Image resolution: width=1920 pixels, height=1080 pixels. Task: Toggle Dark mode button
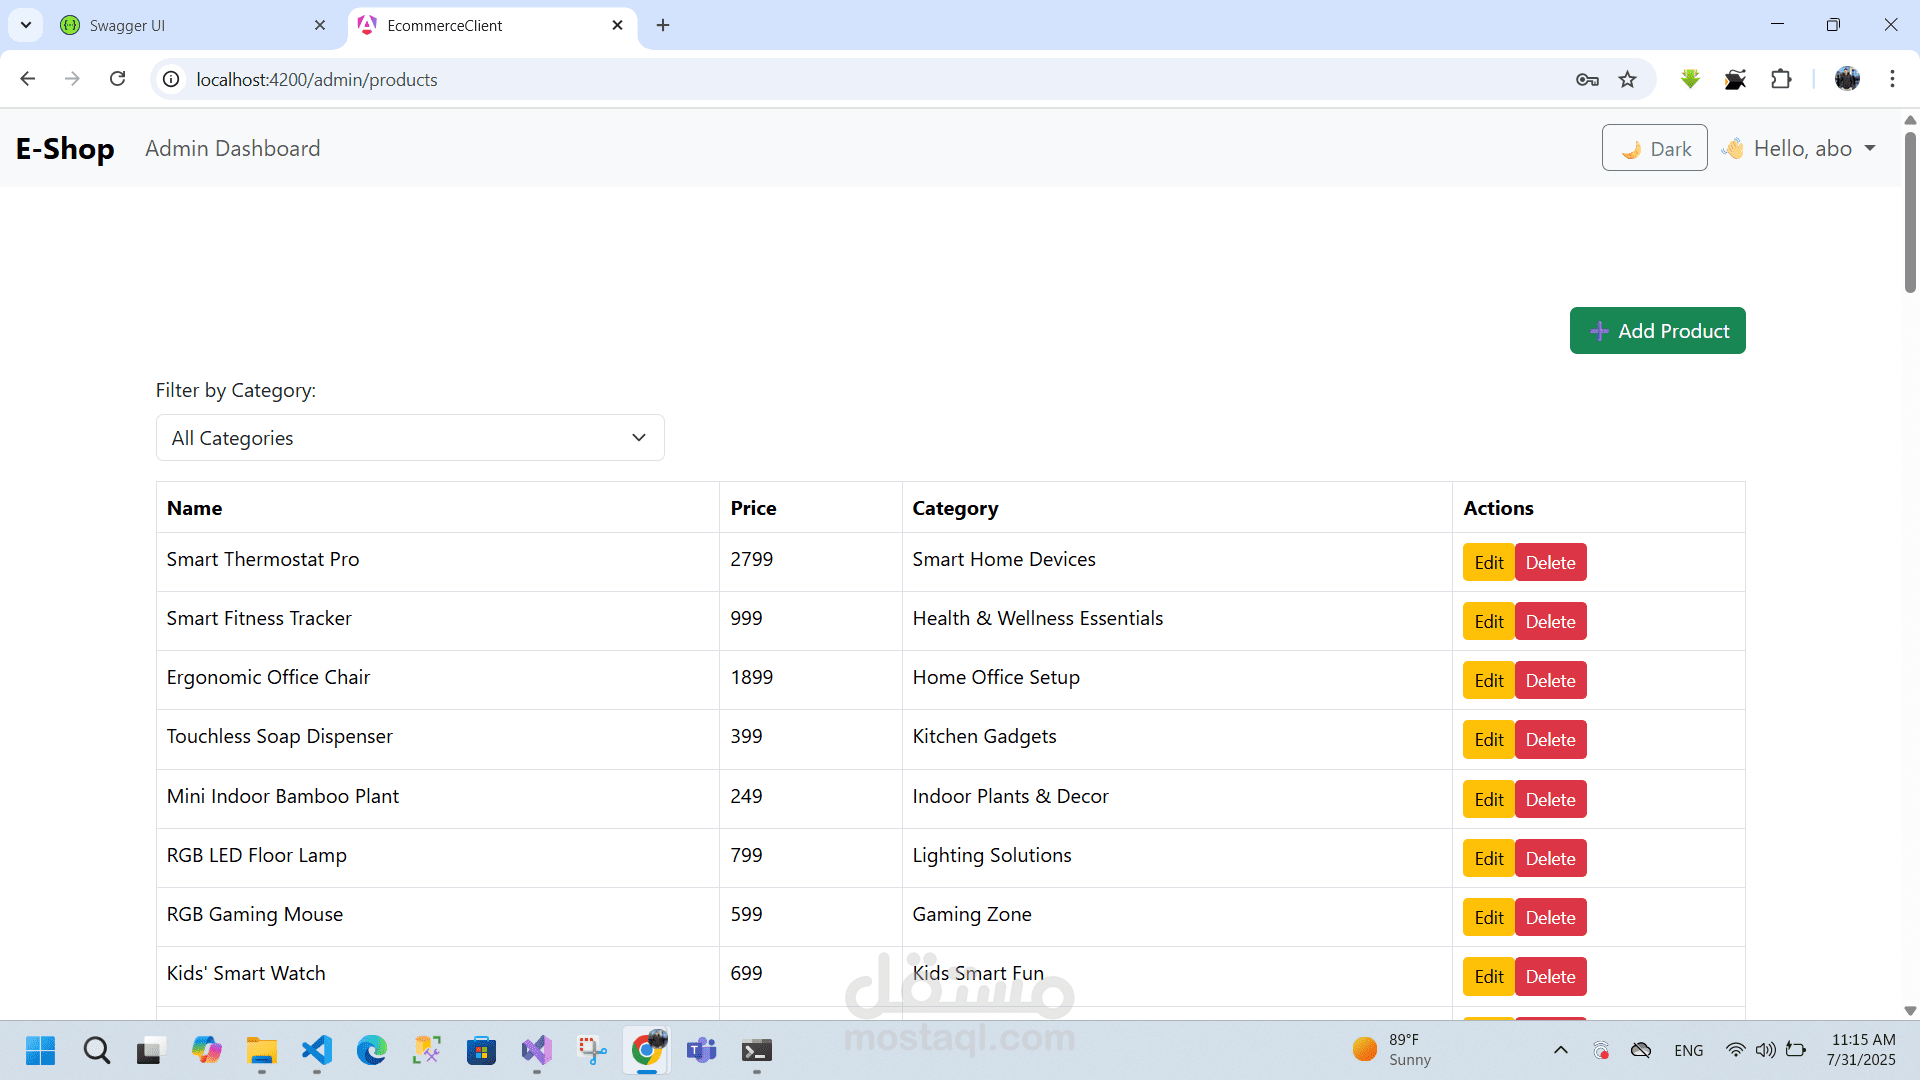coord(1654,148)
